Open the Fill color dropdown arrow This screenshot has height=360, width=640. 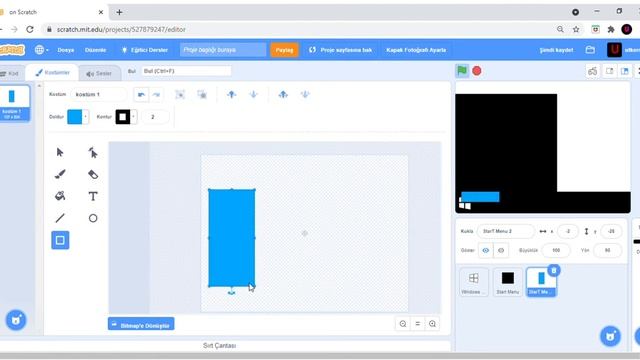[85, 117]
